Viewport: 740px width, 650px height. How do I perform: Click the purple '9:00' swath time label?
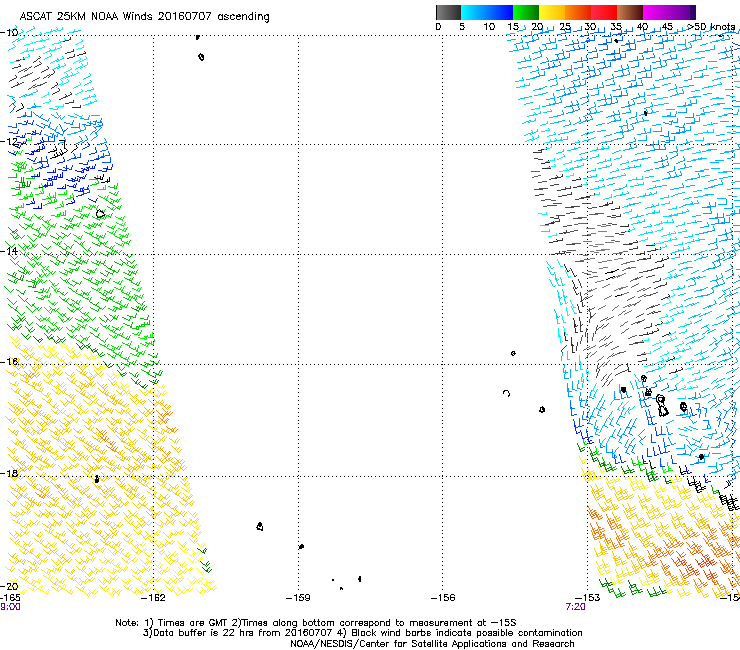10,607
